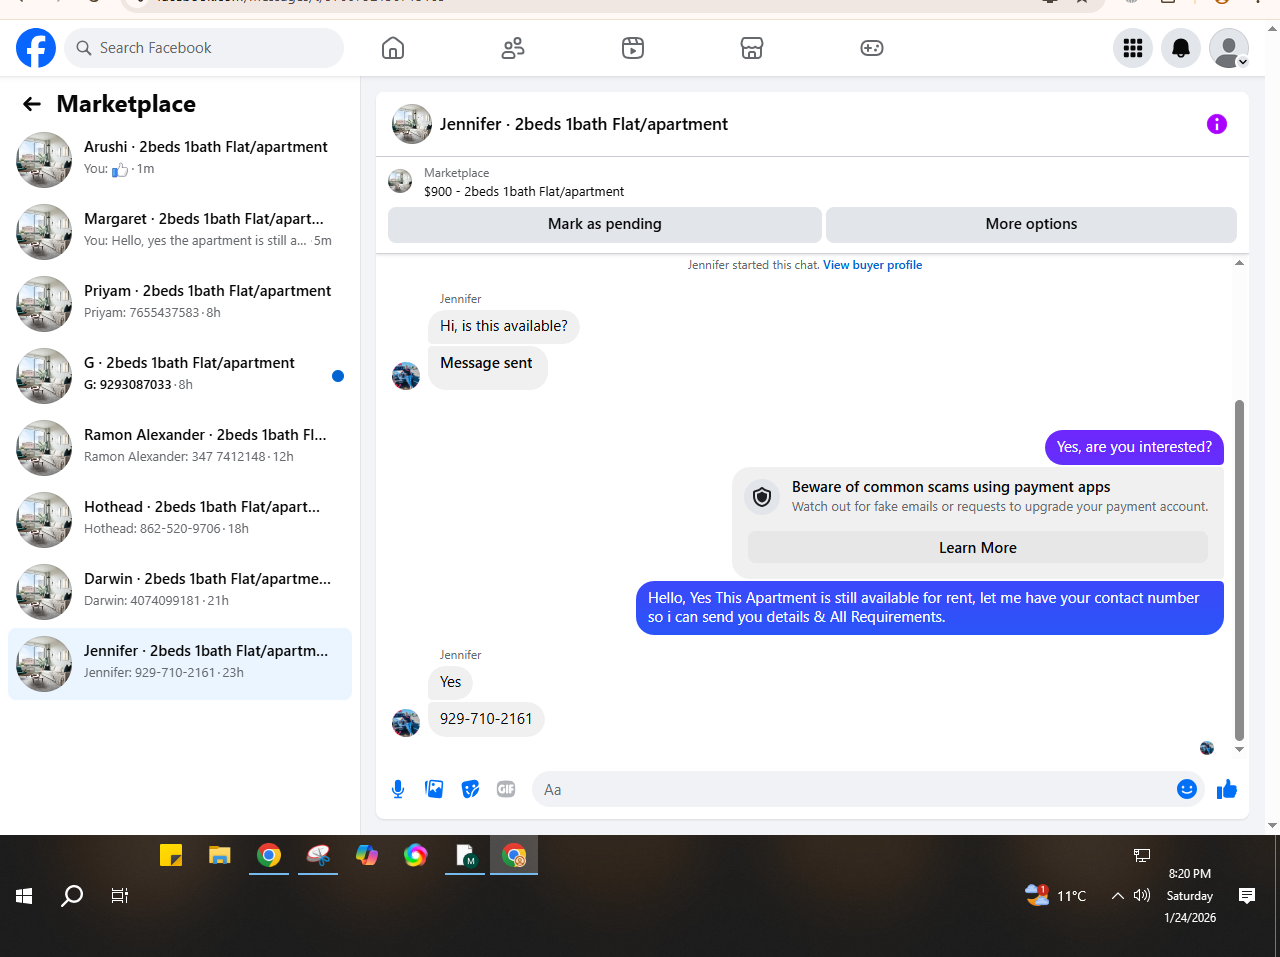Click the '929-710-2161' message bubble
Screen dimensions: 1280x957
[486, 719]
